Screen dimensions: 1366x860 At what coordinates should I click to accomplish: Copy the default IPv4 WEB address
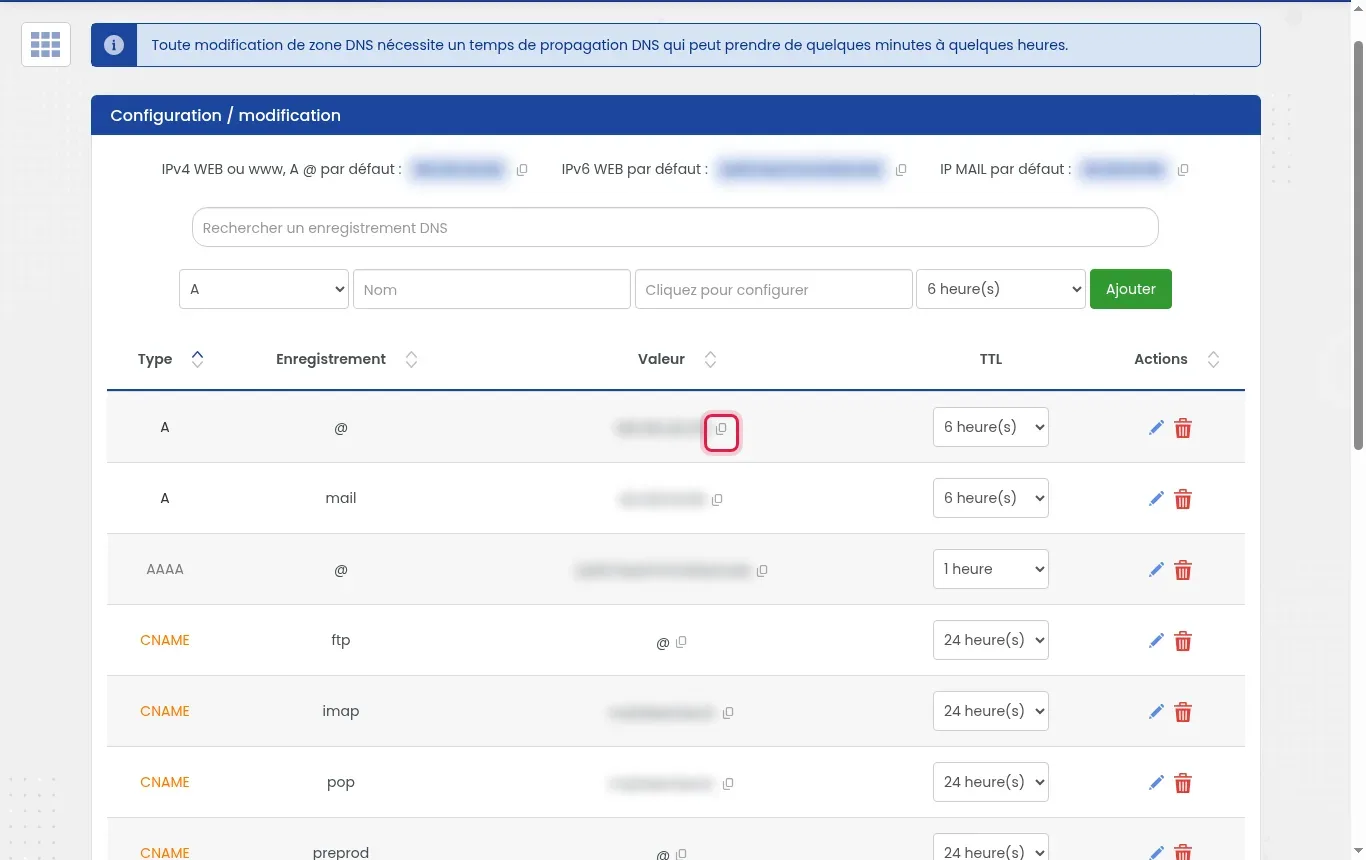[522, 170]
